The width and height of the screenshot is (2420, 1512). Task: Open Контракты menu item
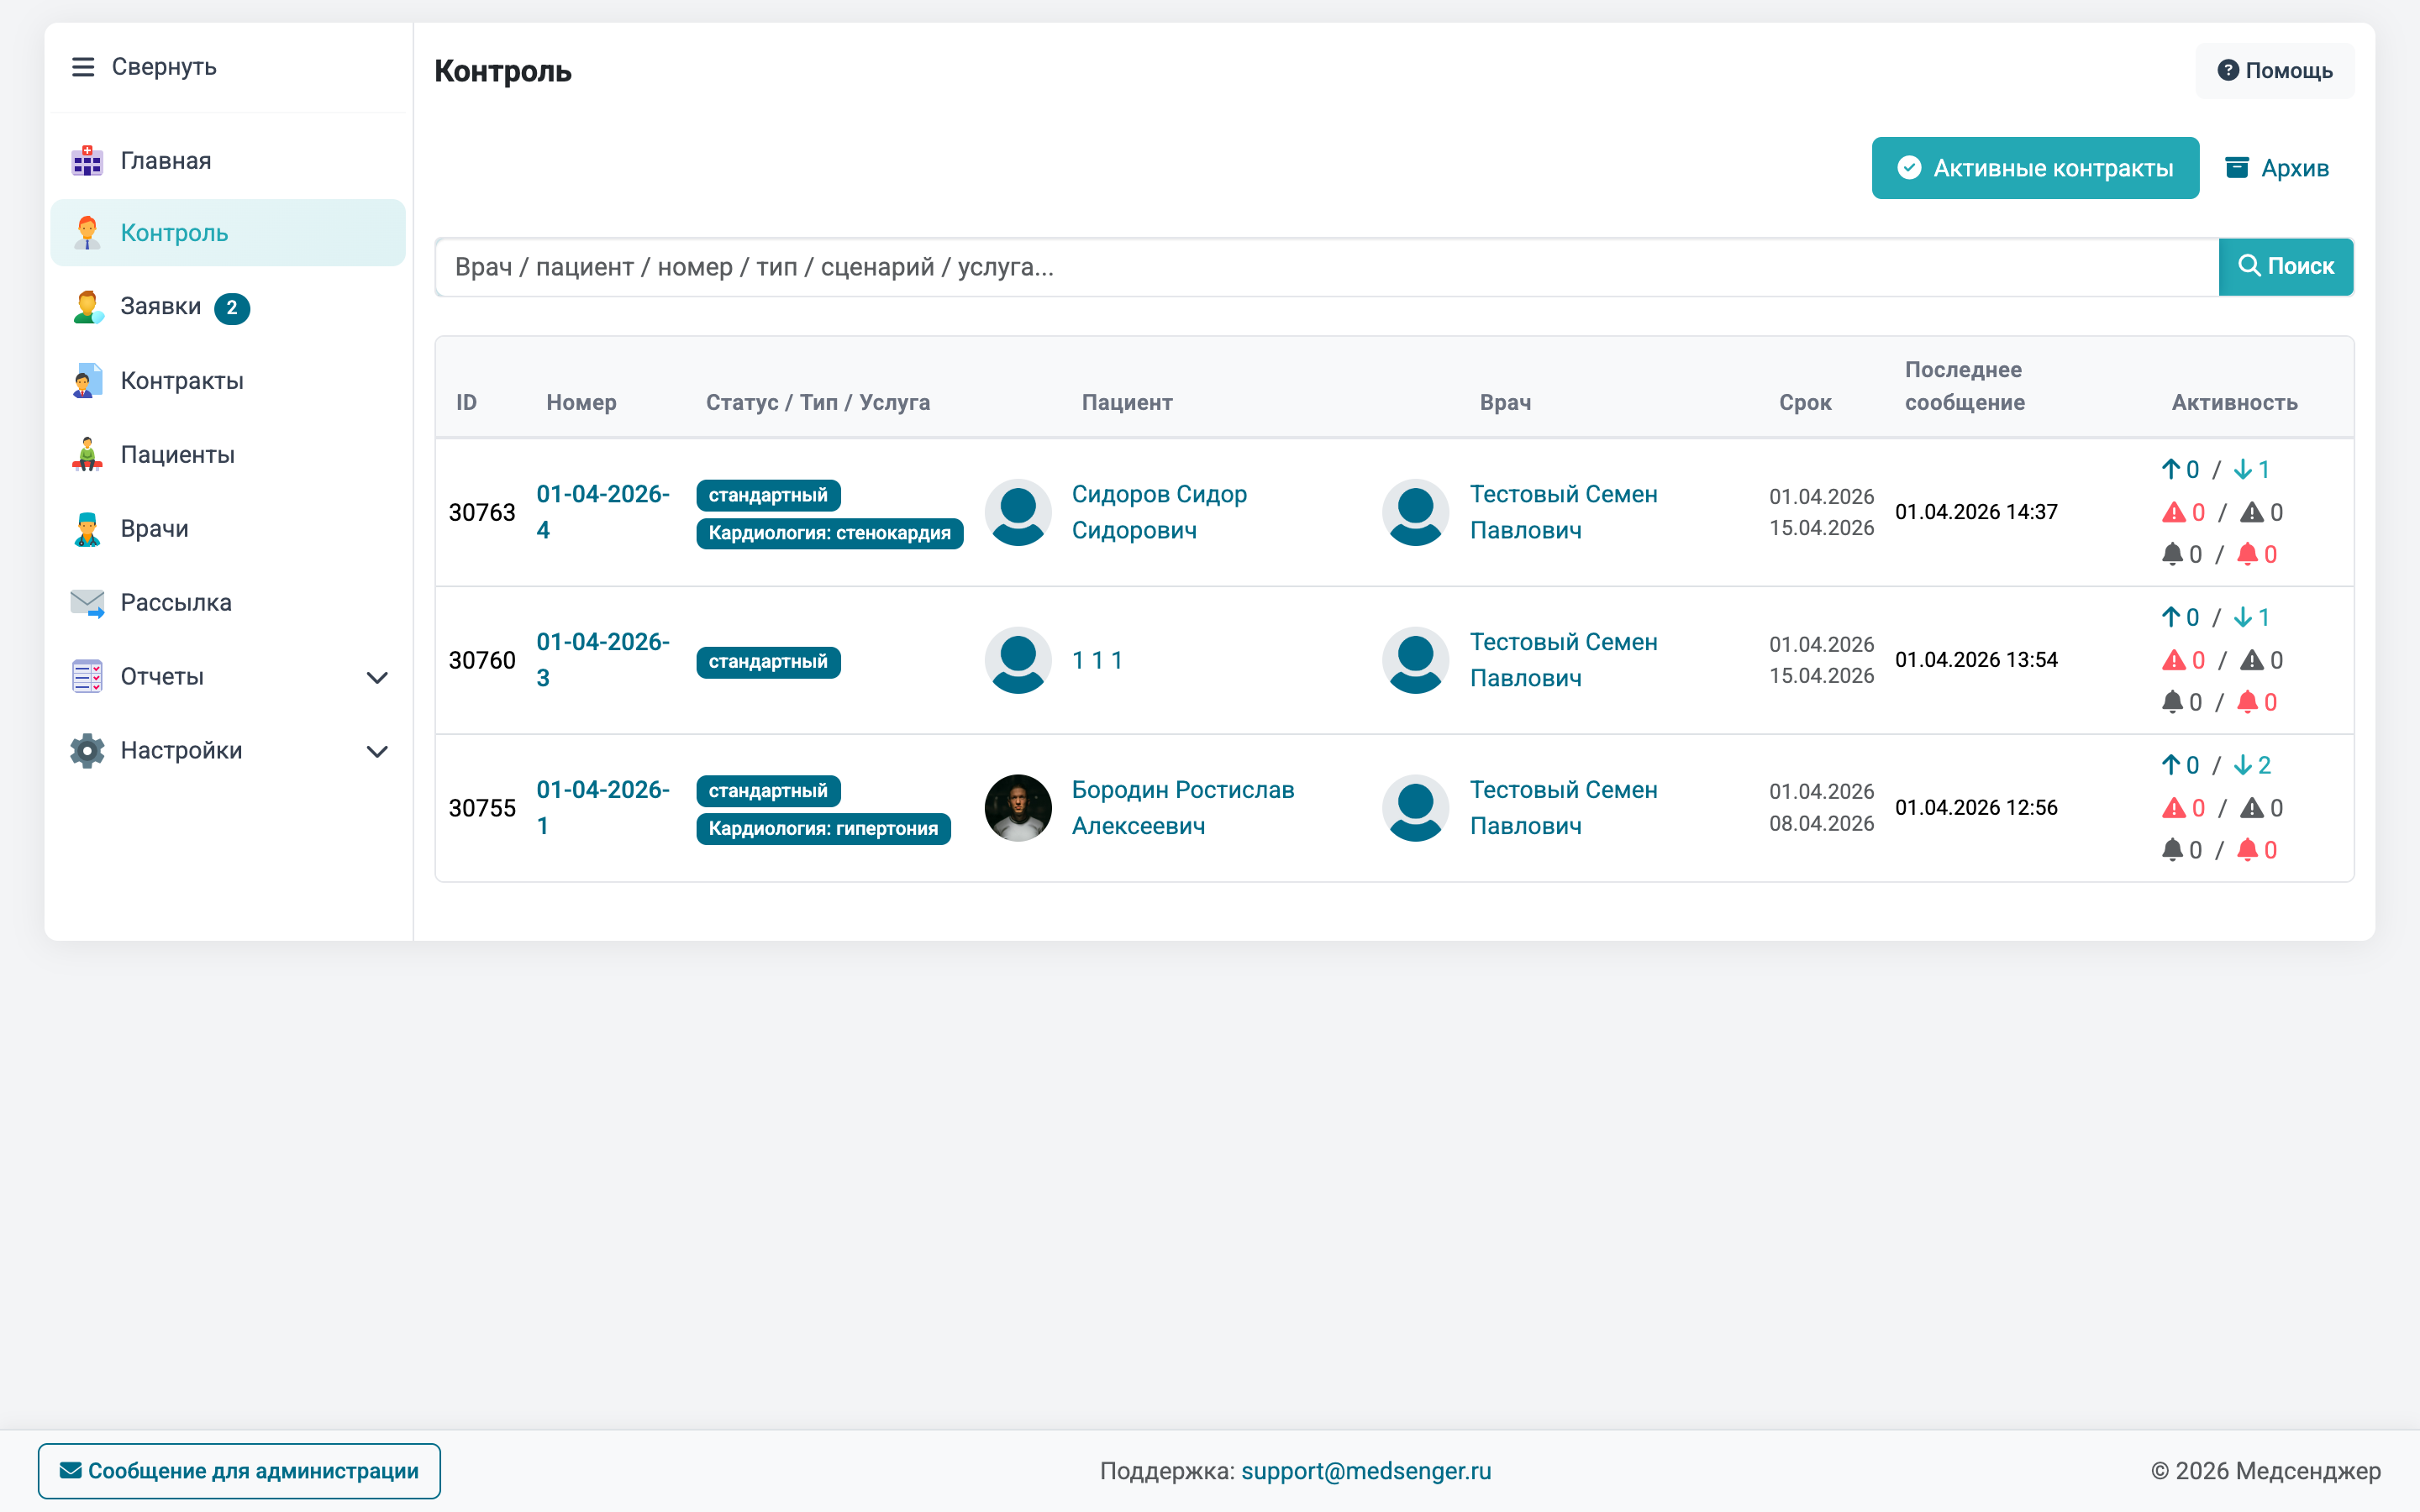click(x=228, y=381)
